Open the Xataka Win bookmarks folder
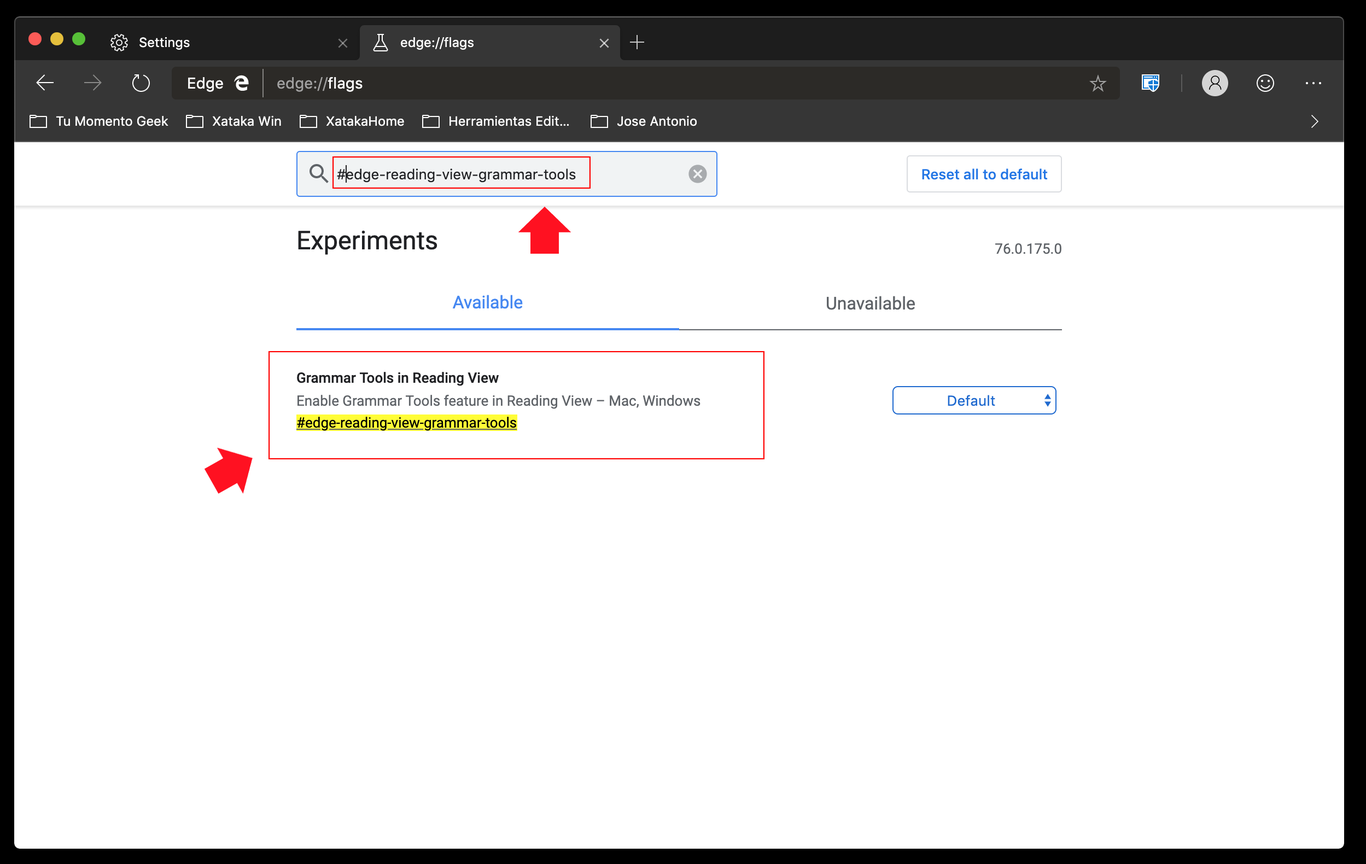Viewport: 1366px width, 864px height. (234, 121)
